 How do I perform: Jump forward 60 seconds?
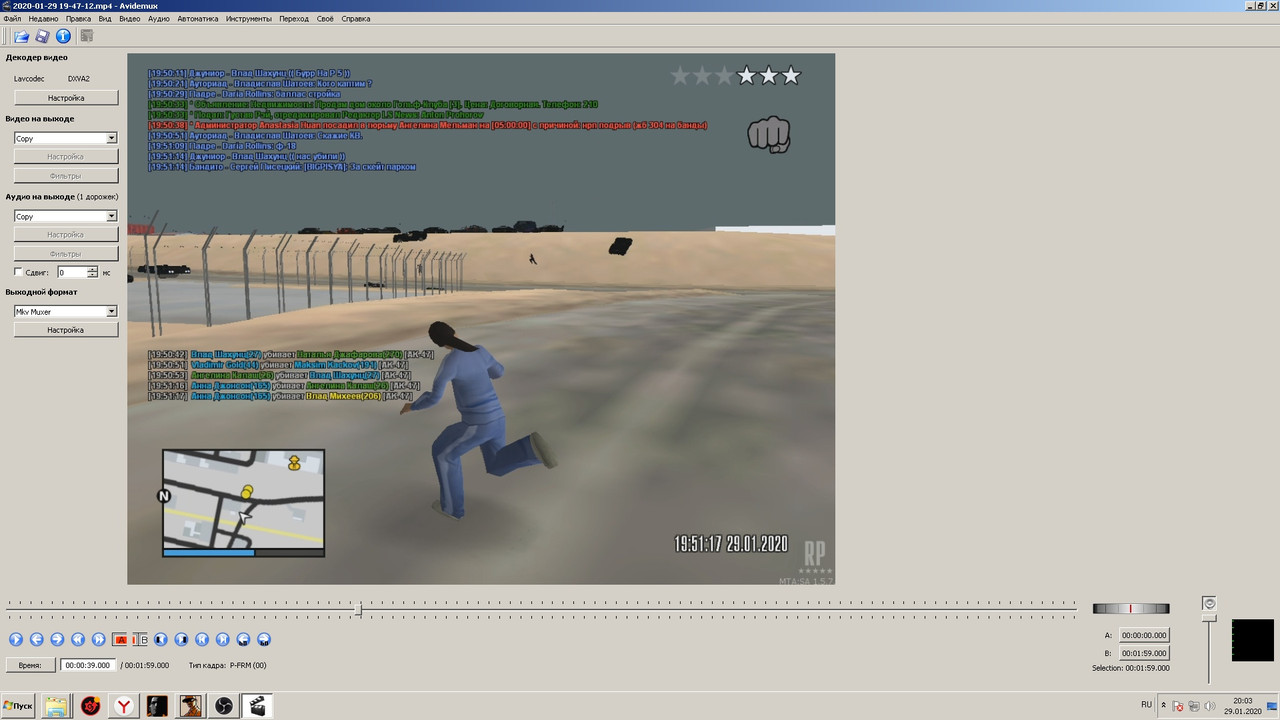tap(264, 639)
